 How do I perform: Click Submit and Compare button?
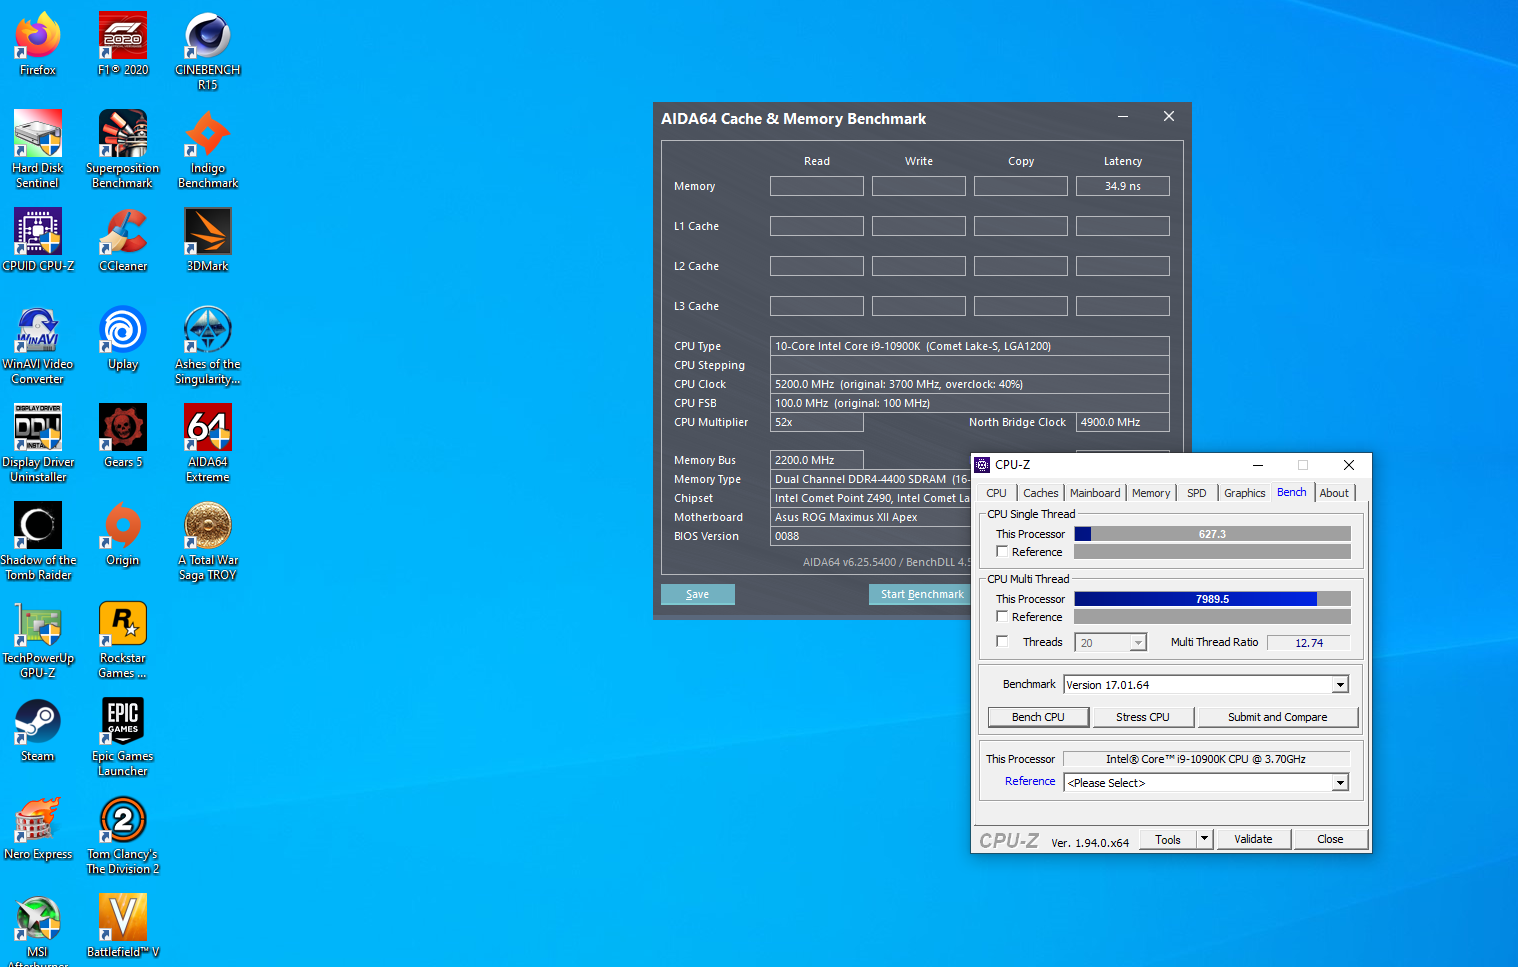tap(1278, 717)
